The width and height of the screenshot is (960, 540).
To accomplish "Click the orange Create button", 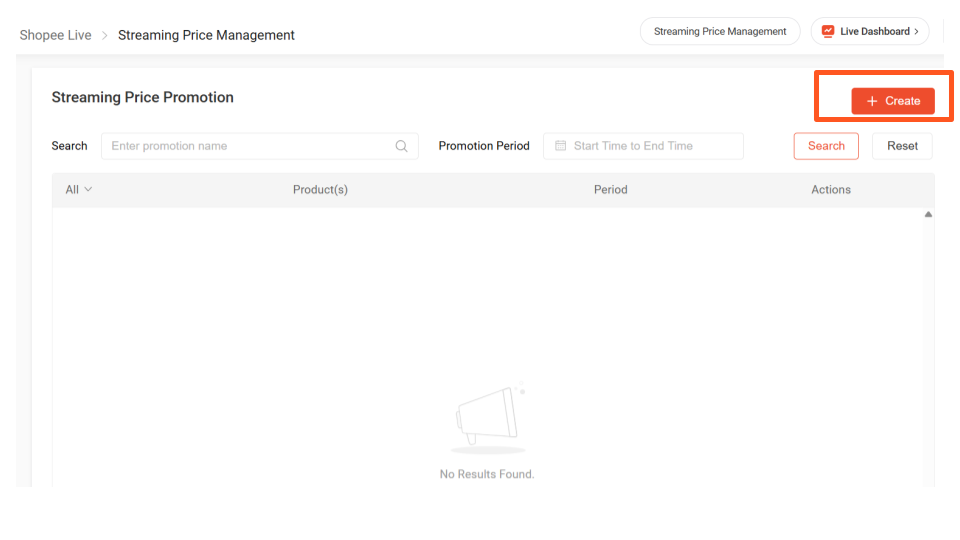I will pyautogui.click(x=893, y=101).
